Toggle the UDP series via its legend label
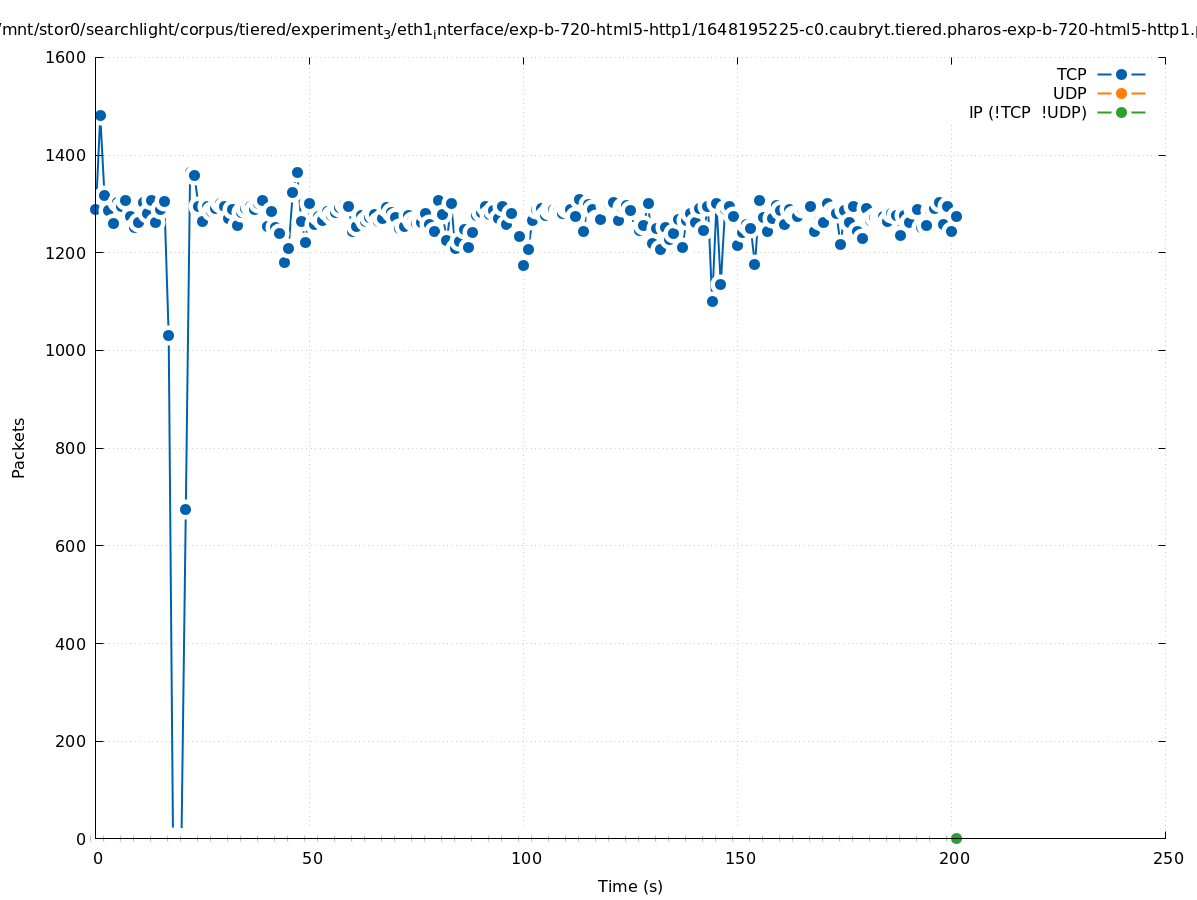The width and height of the screenshot is (1197, 900). click(x=1069, y=93)
